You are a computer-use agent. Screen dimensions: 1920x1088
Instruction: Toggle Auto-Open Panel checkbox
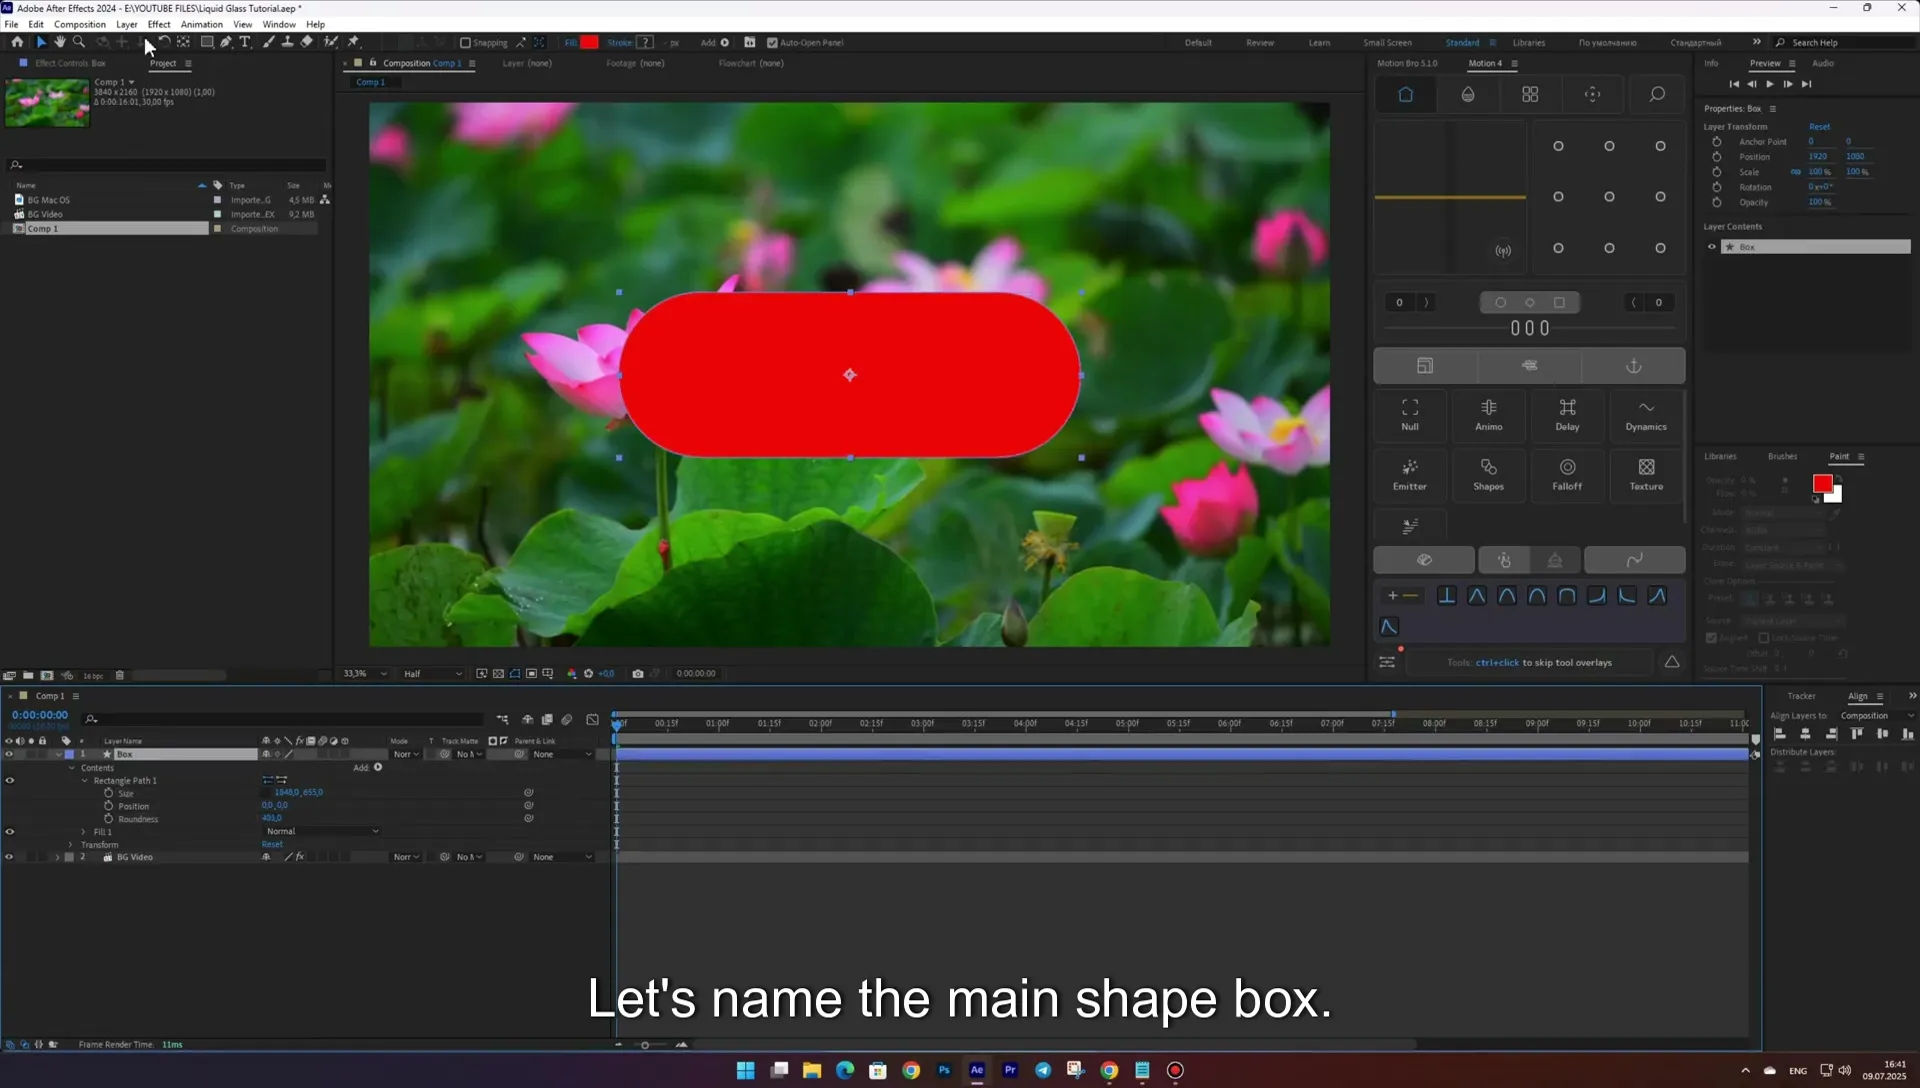(x=772, y=43)
